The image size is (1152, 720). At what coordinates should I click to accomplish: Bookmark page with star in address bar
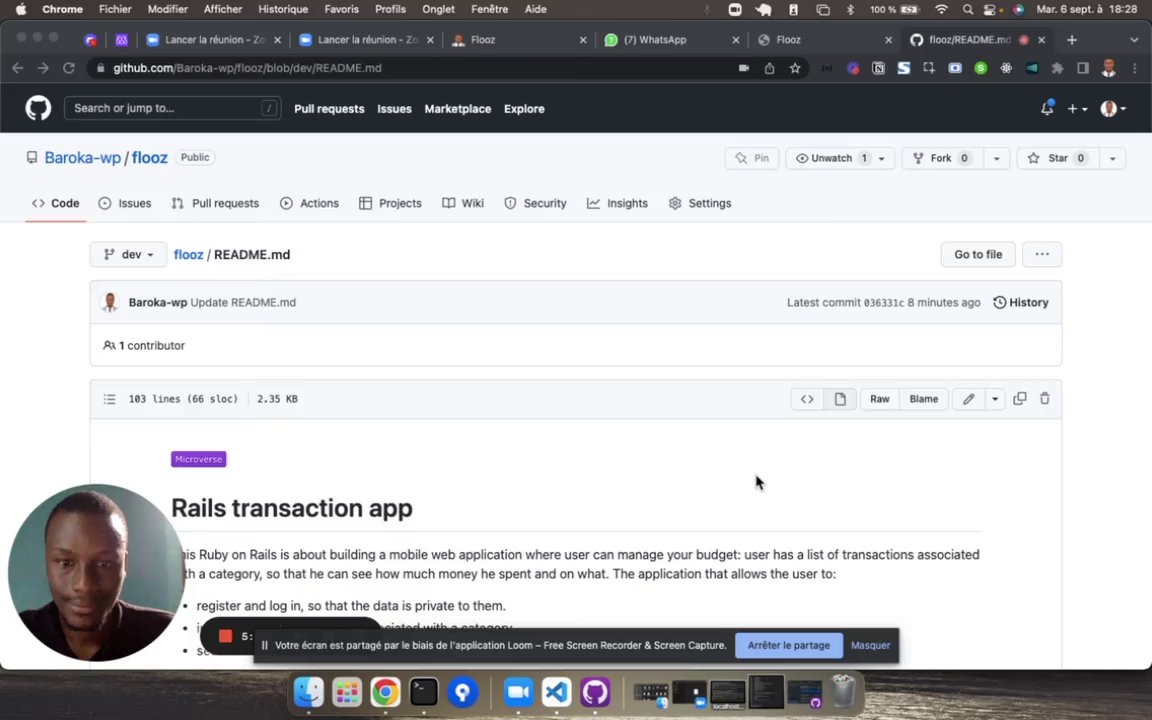[x=795, y=68]
